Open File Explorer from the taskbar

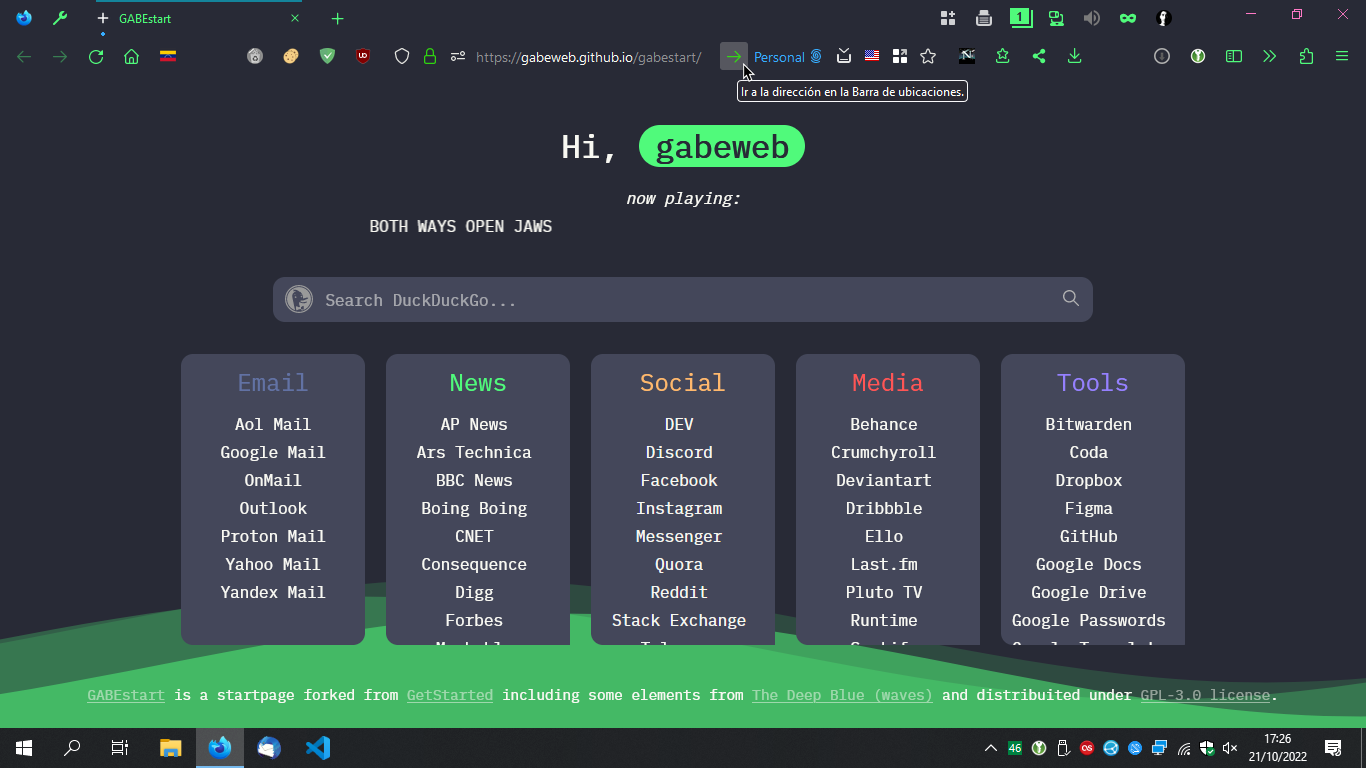171,747
